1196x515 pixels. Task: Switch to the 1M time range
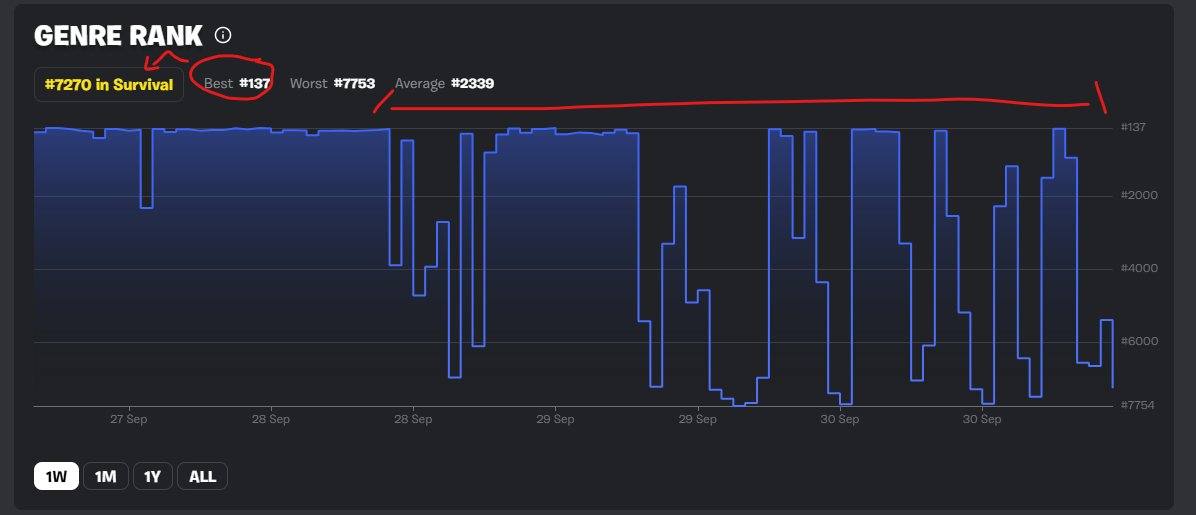click(x=105, y=477)
